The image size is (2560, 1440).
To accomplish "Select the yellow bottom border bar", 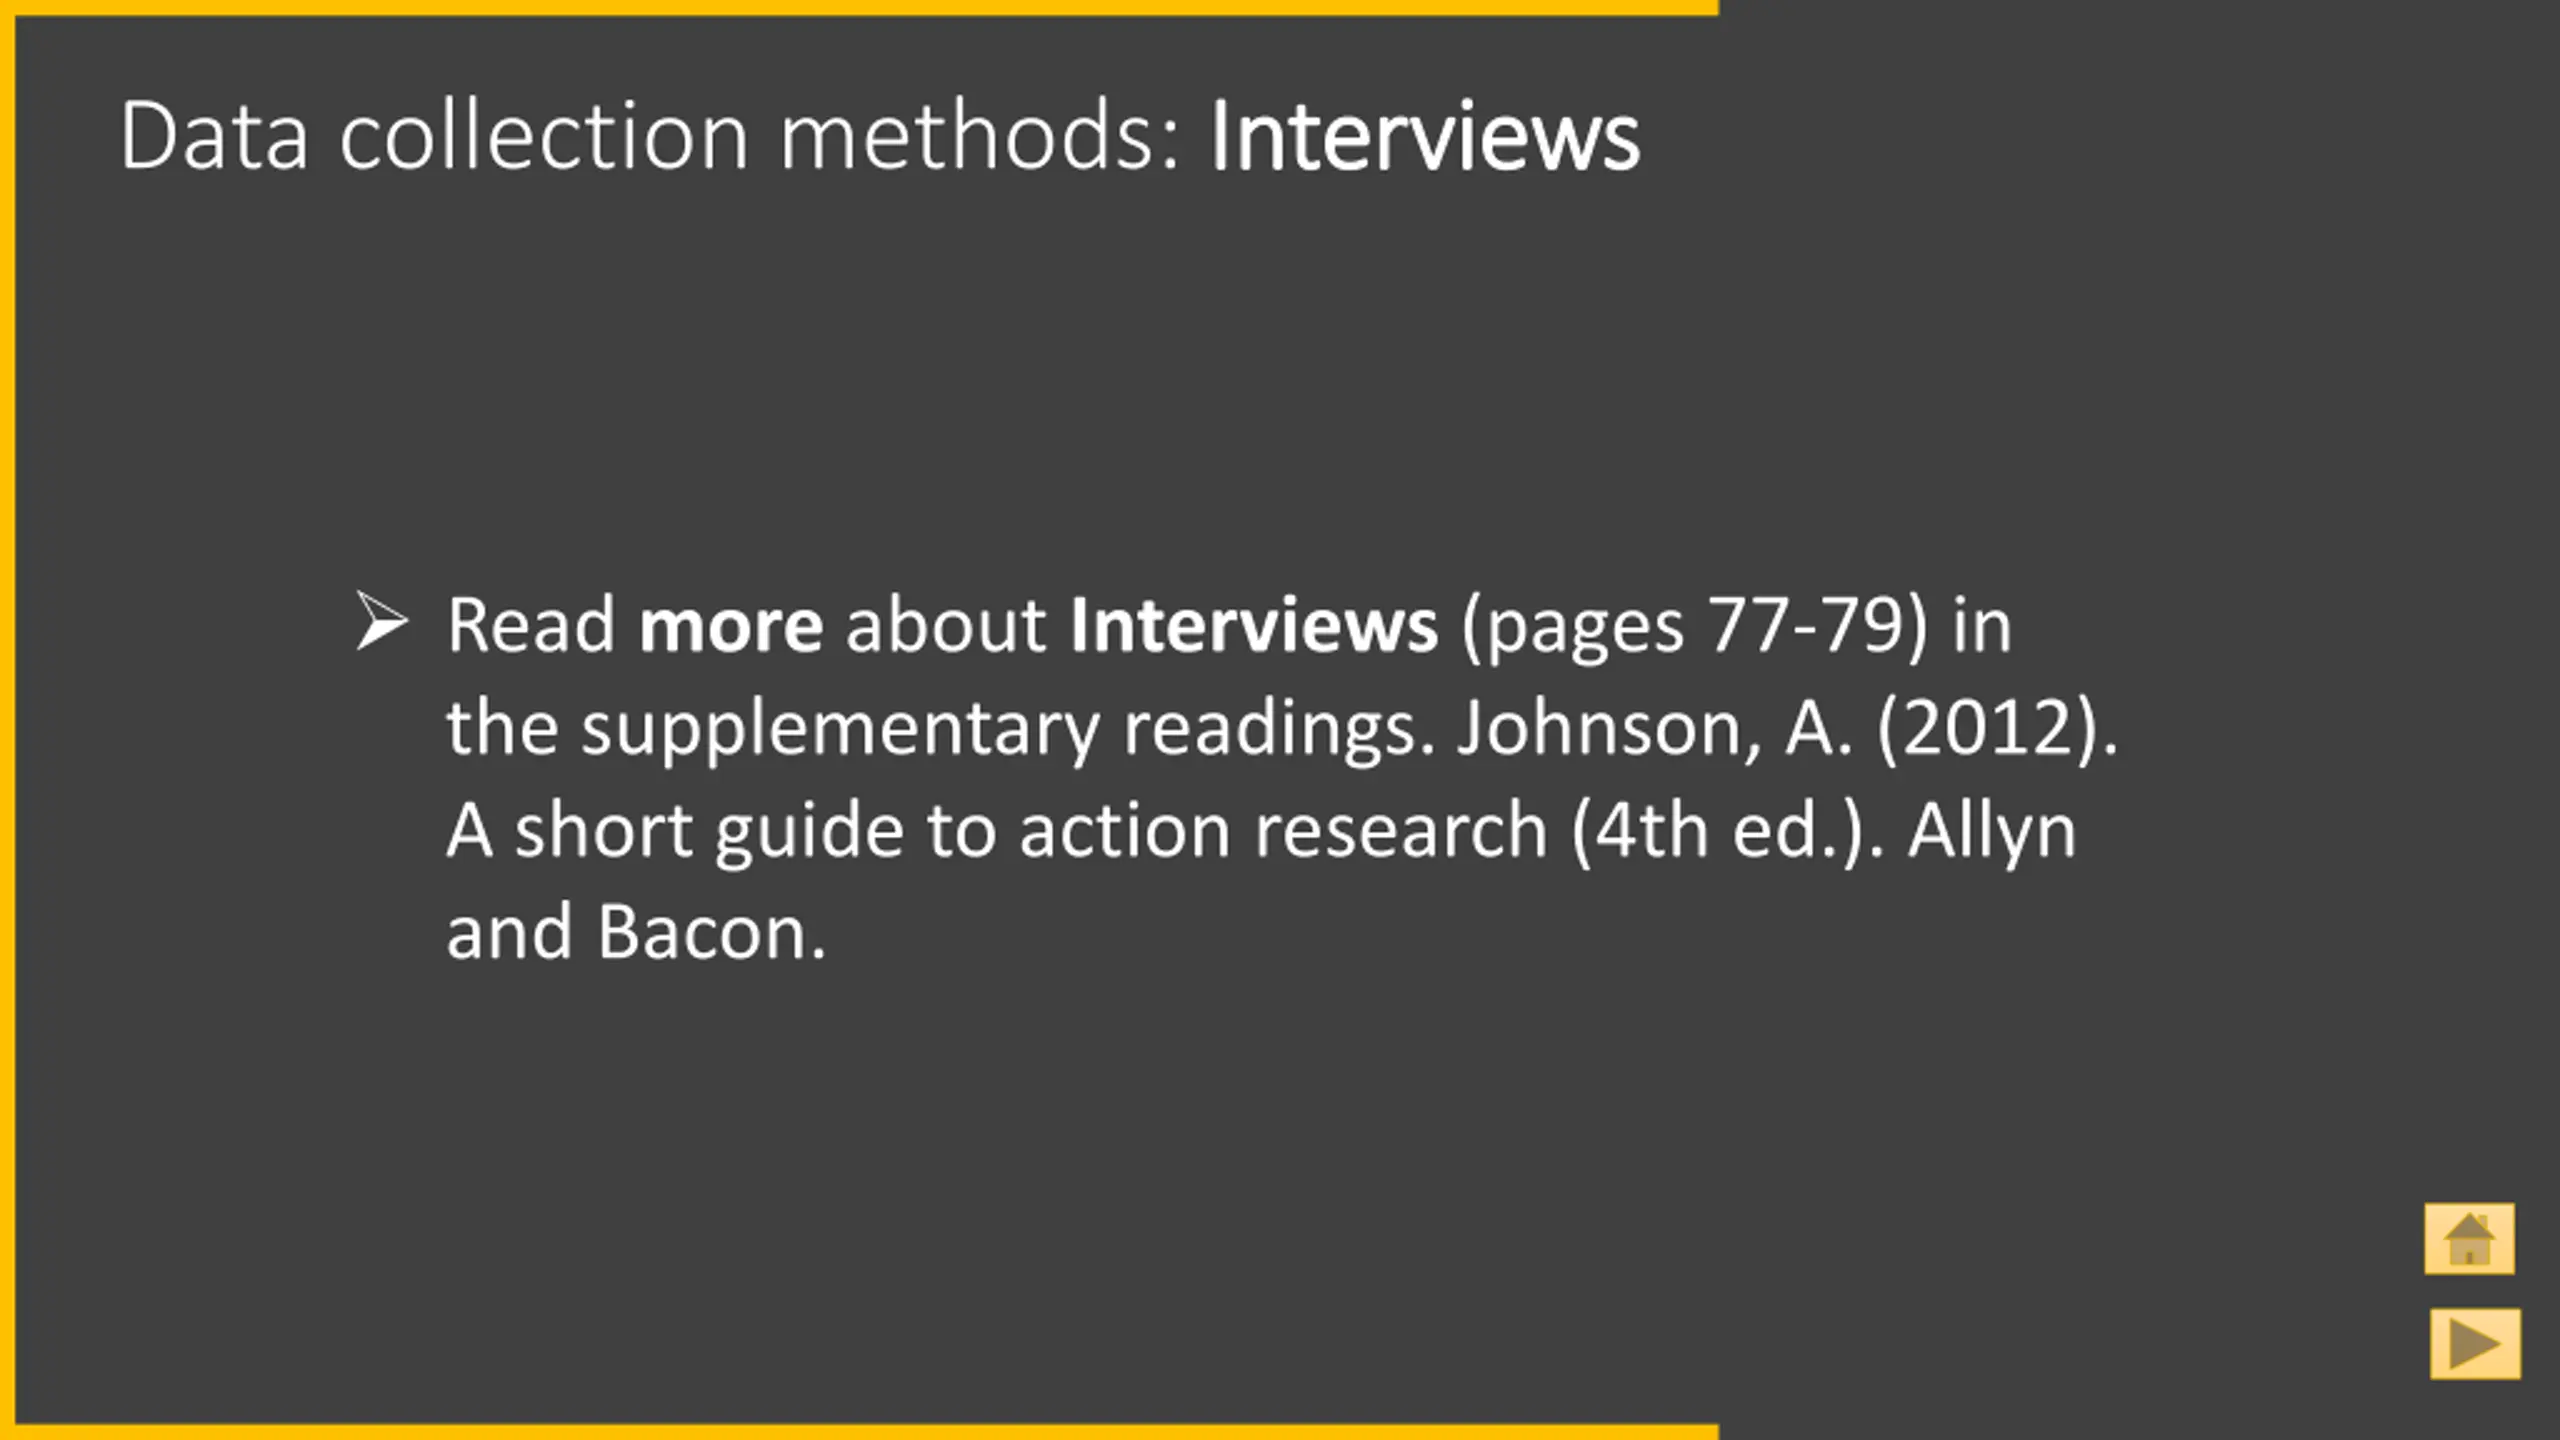I will coord(860,1432).
